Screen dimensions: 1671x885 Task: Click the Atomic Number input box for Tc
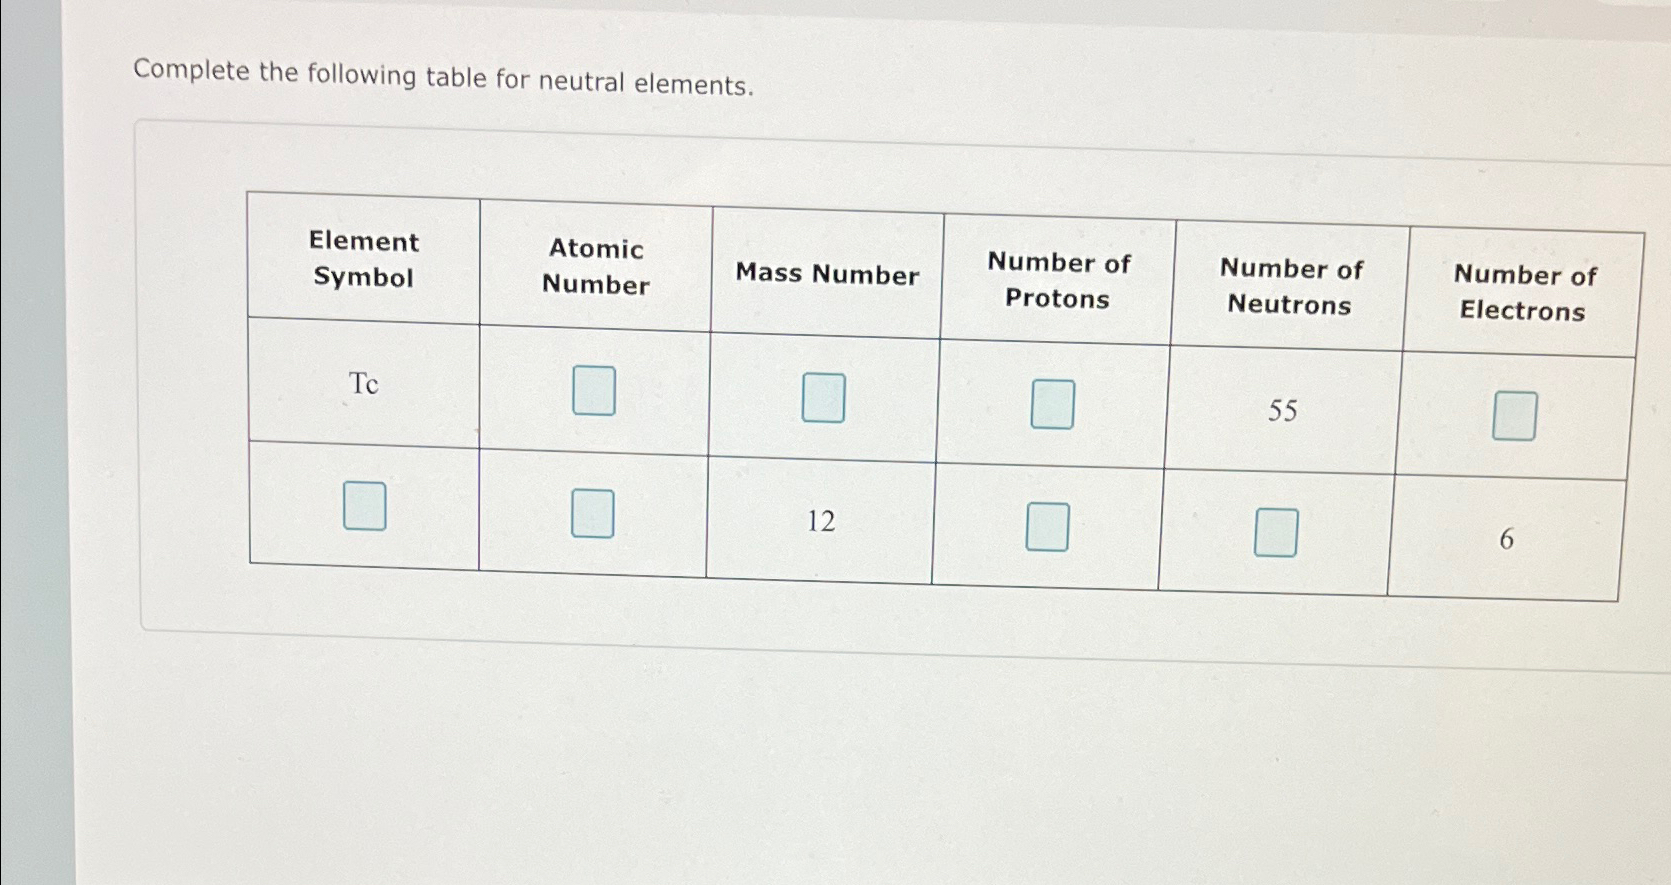click(593, 391)
